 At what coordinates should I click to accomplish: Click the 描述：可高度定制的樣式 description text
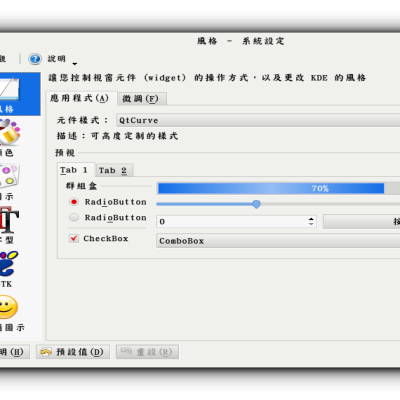118,136
